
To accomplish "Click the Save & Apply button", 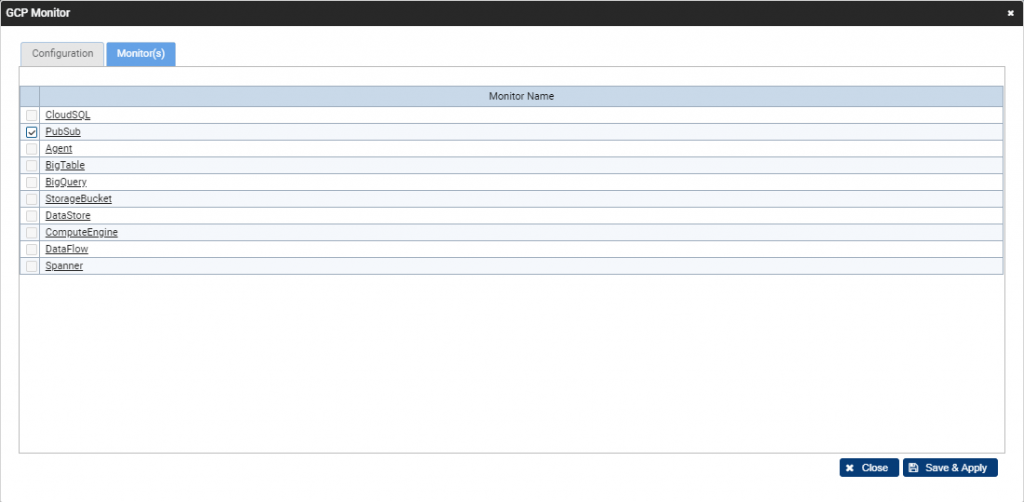I will 950,467.
